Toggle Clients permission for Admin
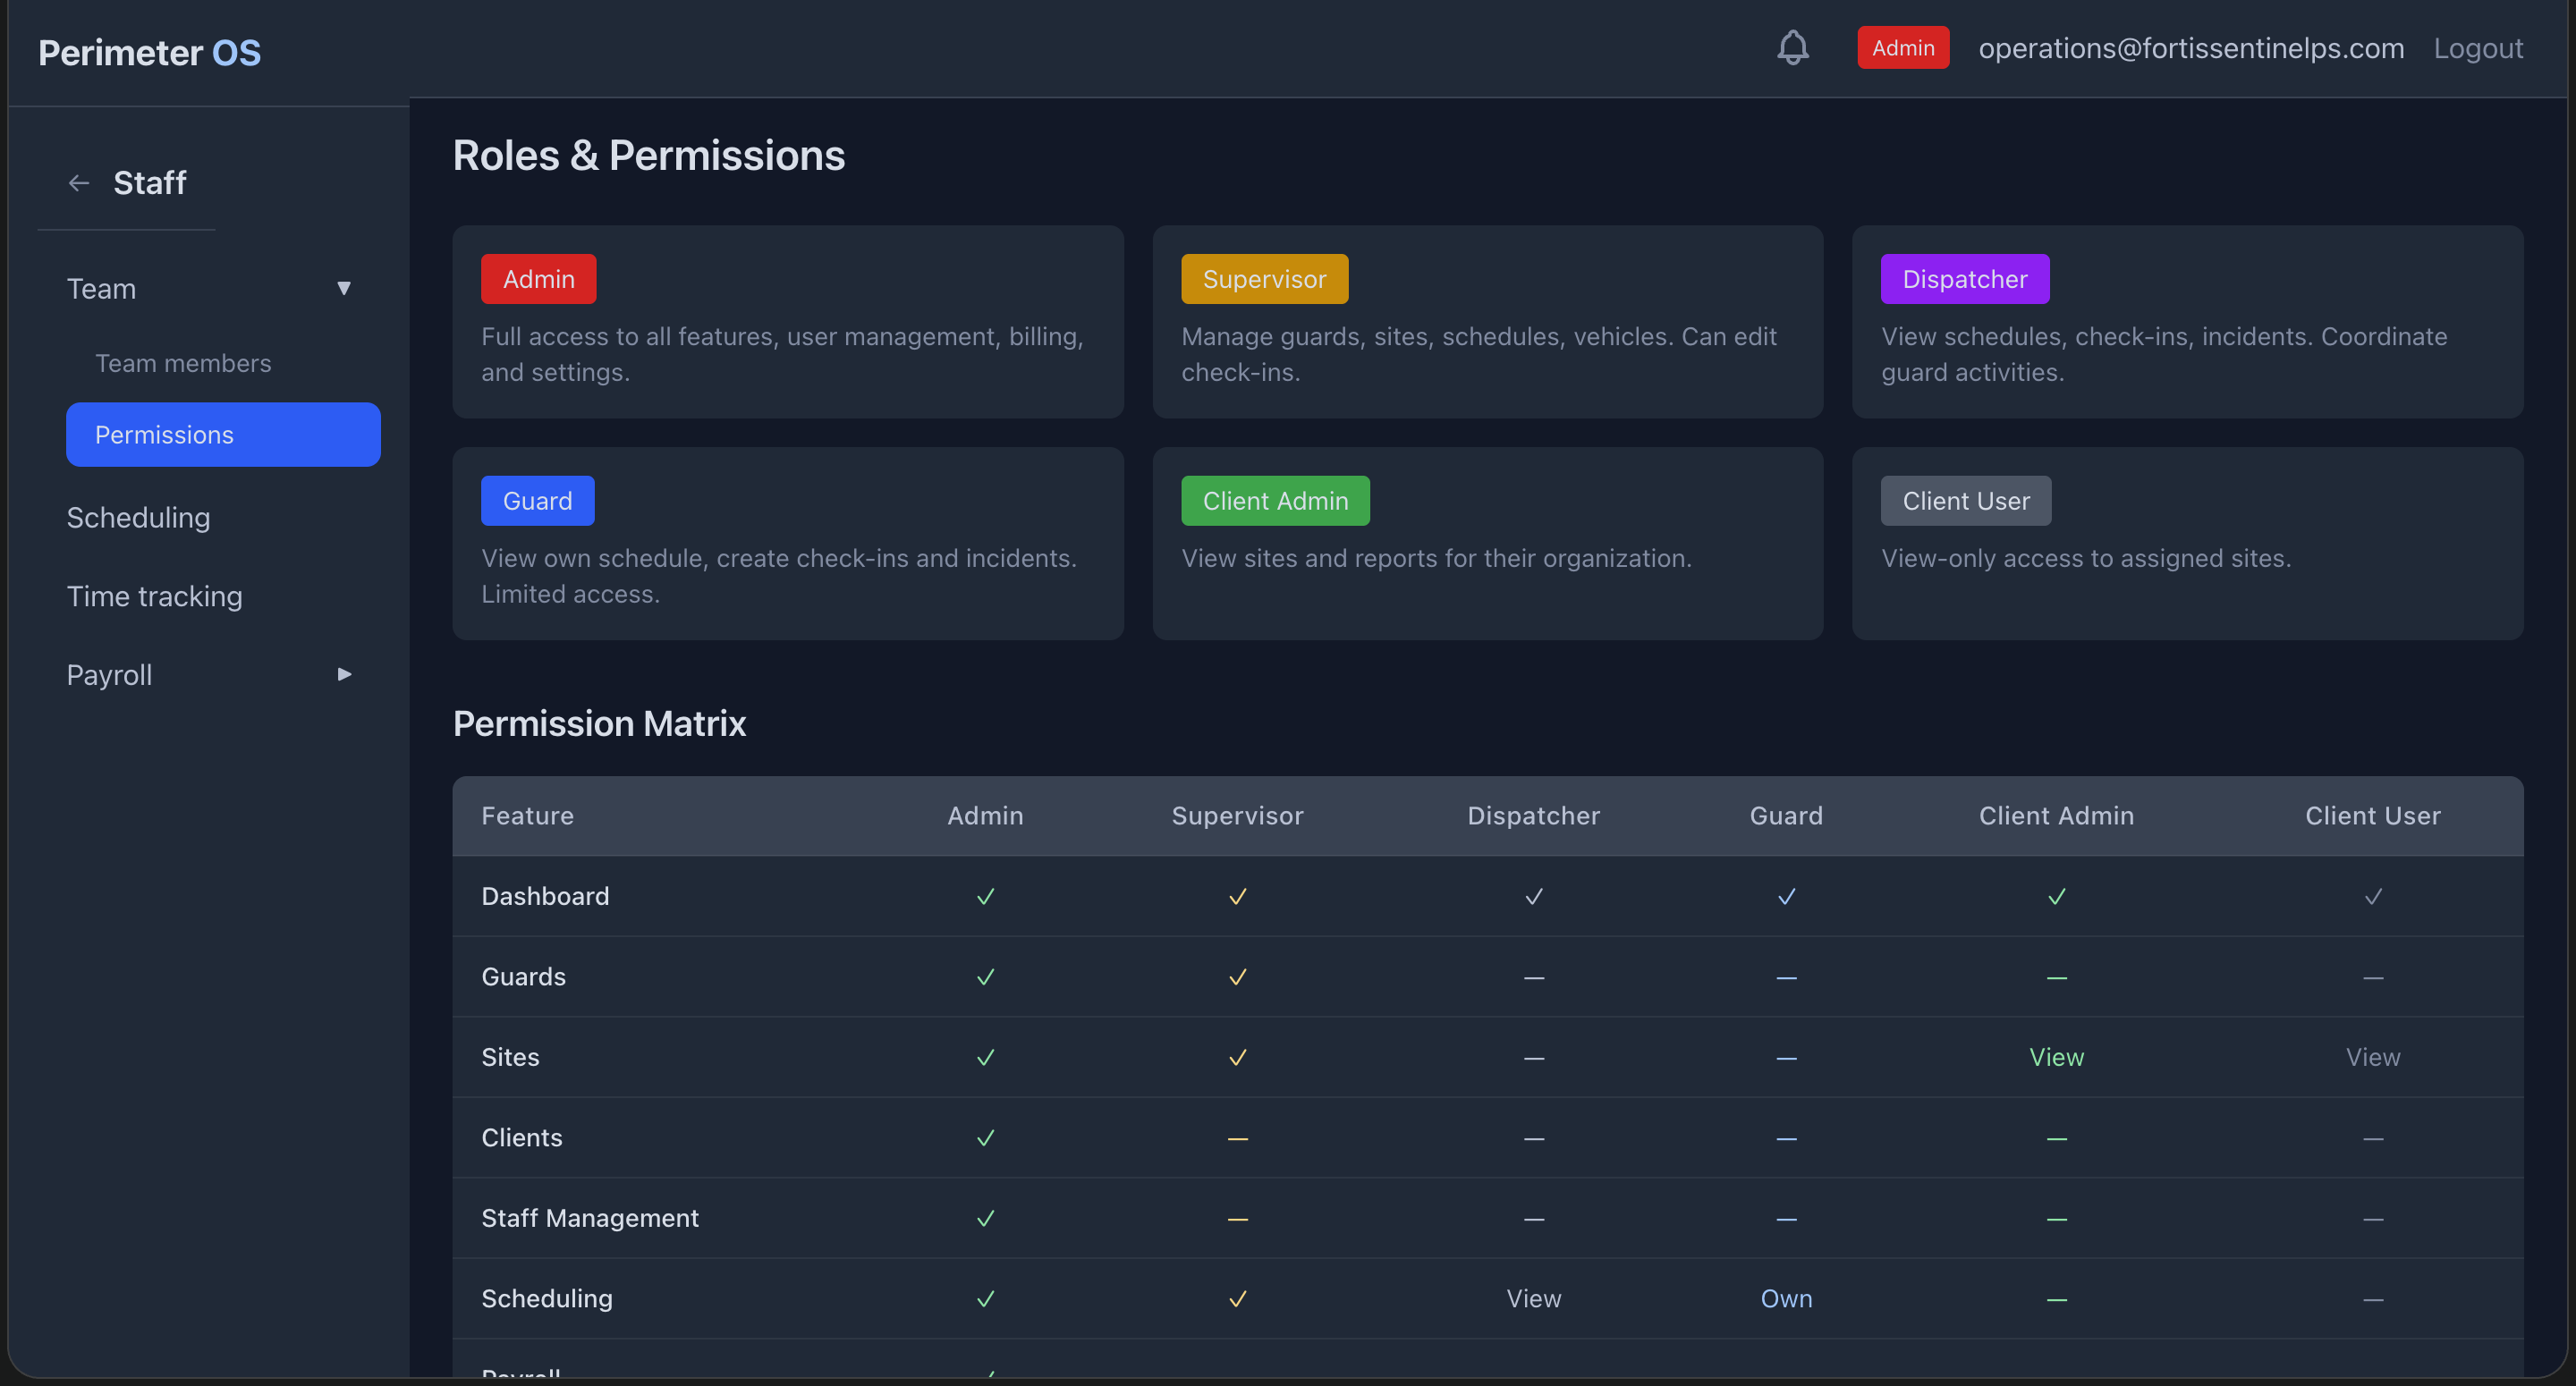 (x=985, y=1137)
